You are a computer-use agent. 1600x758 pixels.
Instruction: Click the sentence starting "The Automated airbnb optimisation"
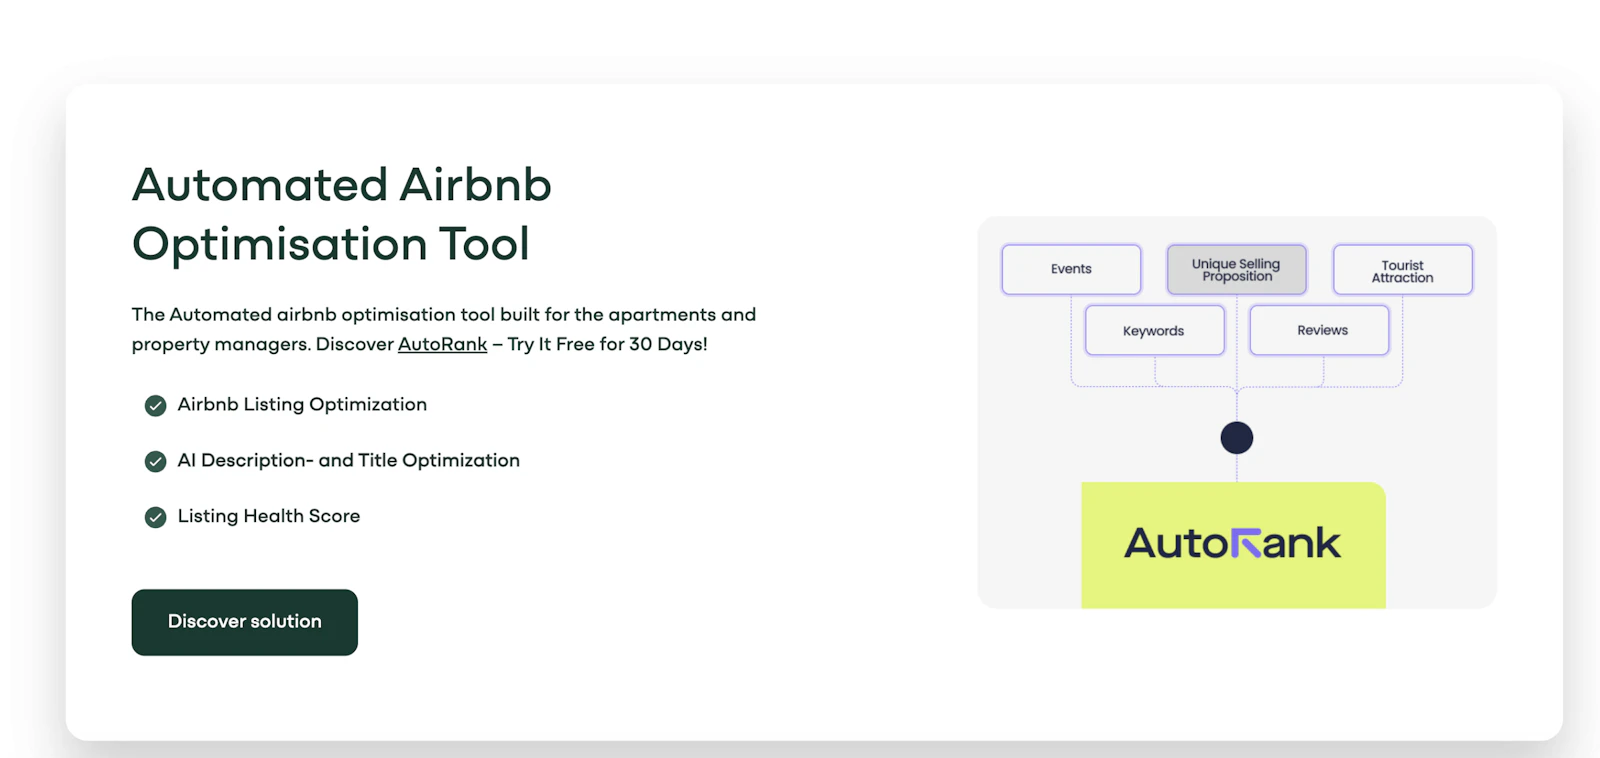pos(443,314)
